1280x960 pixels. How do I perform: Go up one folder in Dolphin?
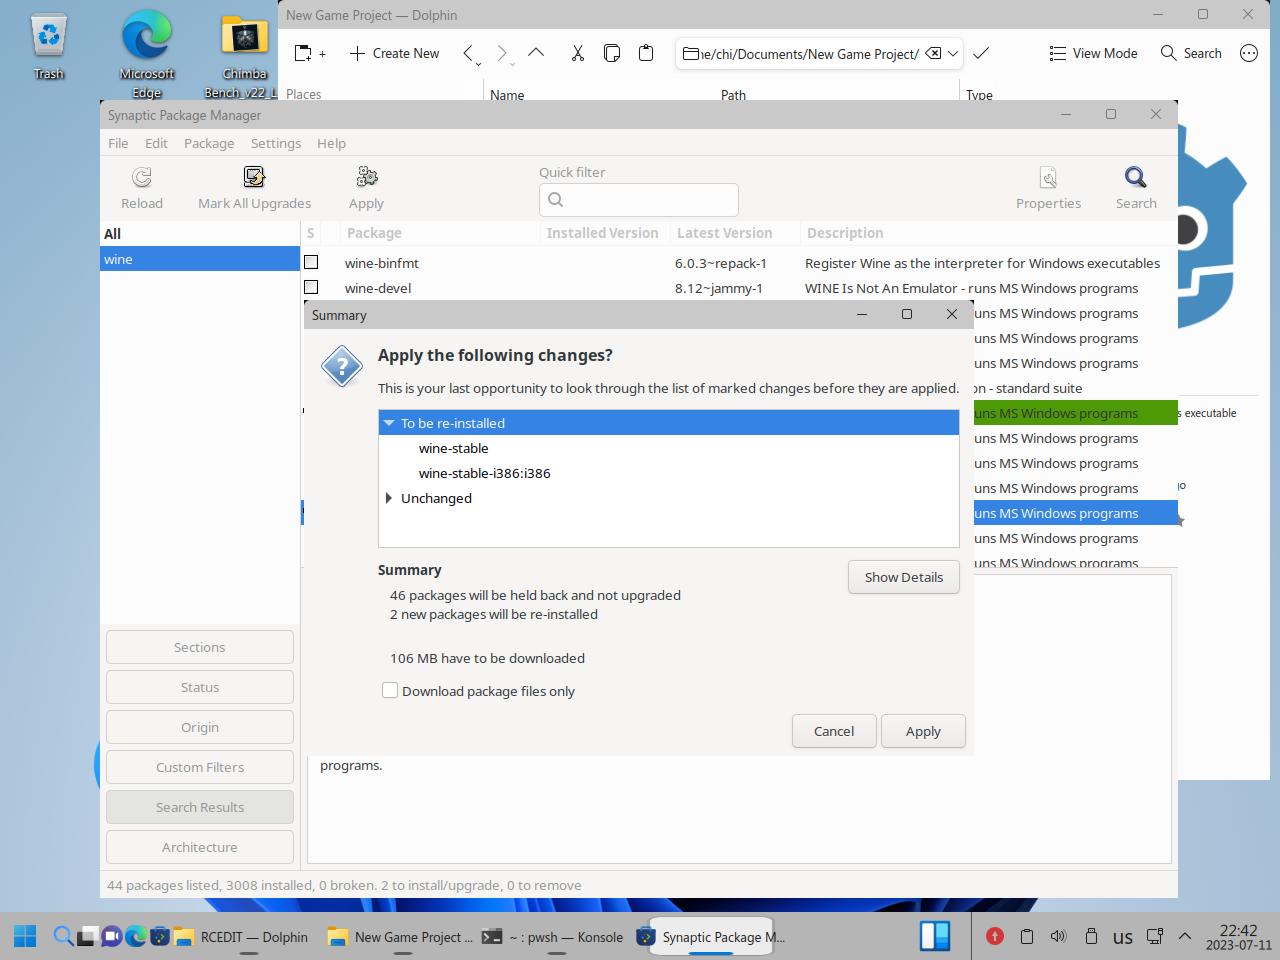click(x=536, y=53)
